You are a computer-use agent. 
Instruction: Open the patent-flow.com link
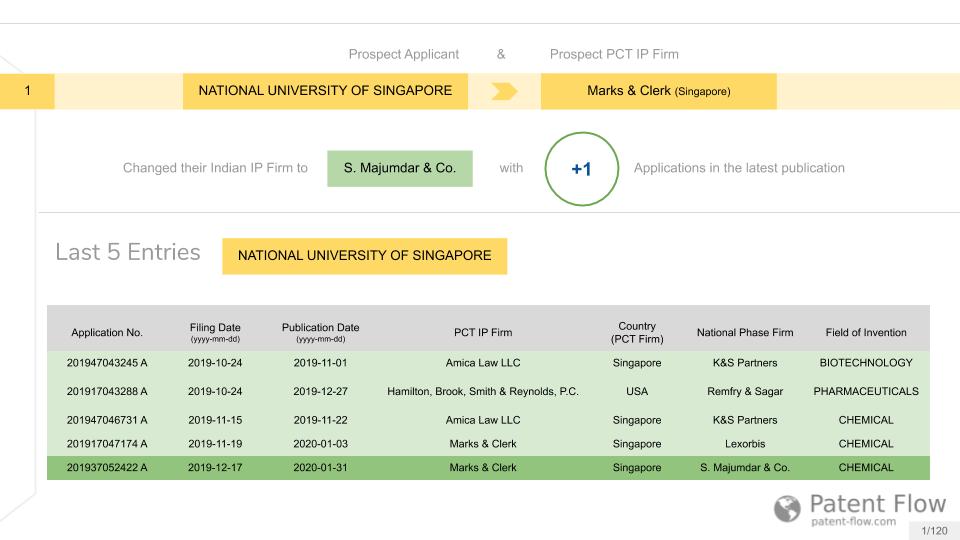pos(853,522)
